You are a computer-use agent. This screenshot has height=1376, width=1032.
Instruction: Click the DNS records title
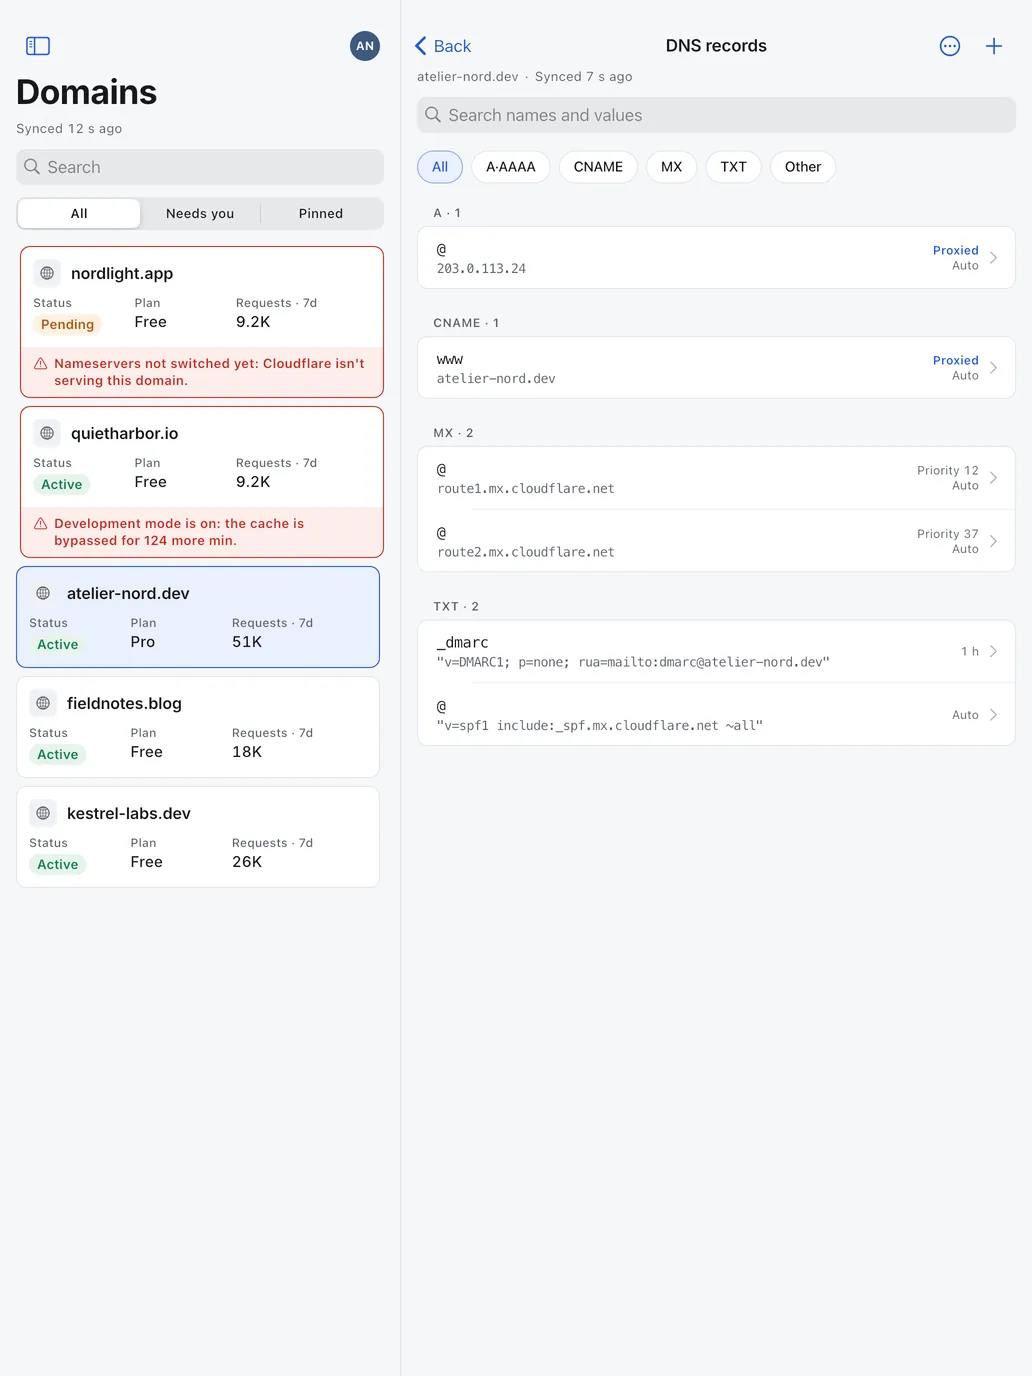[716, 46]
